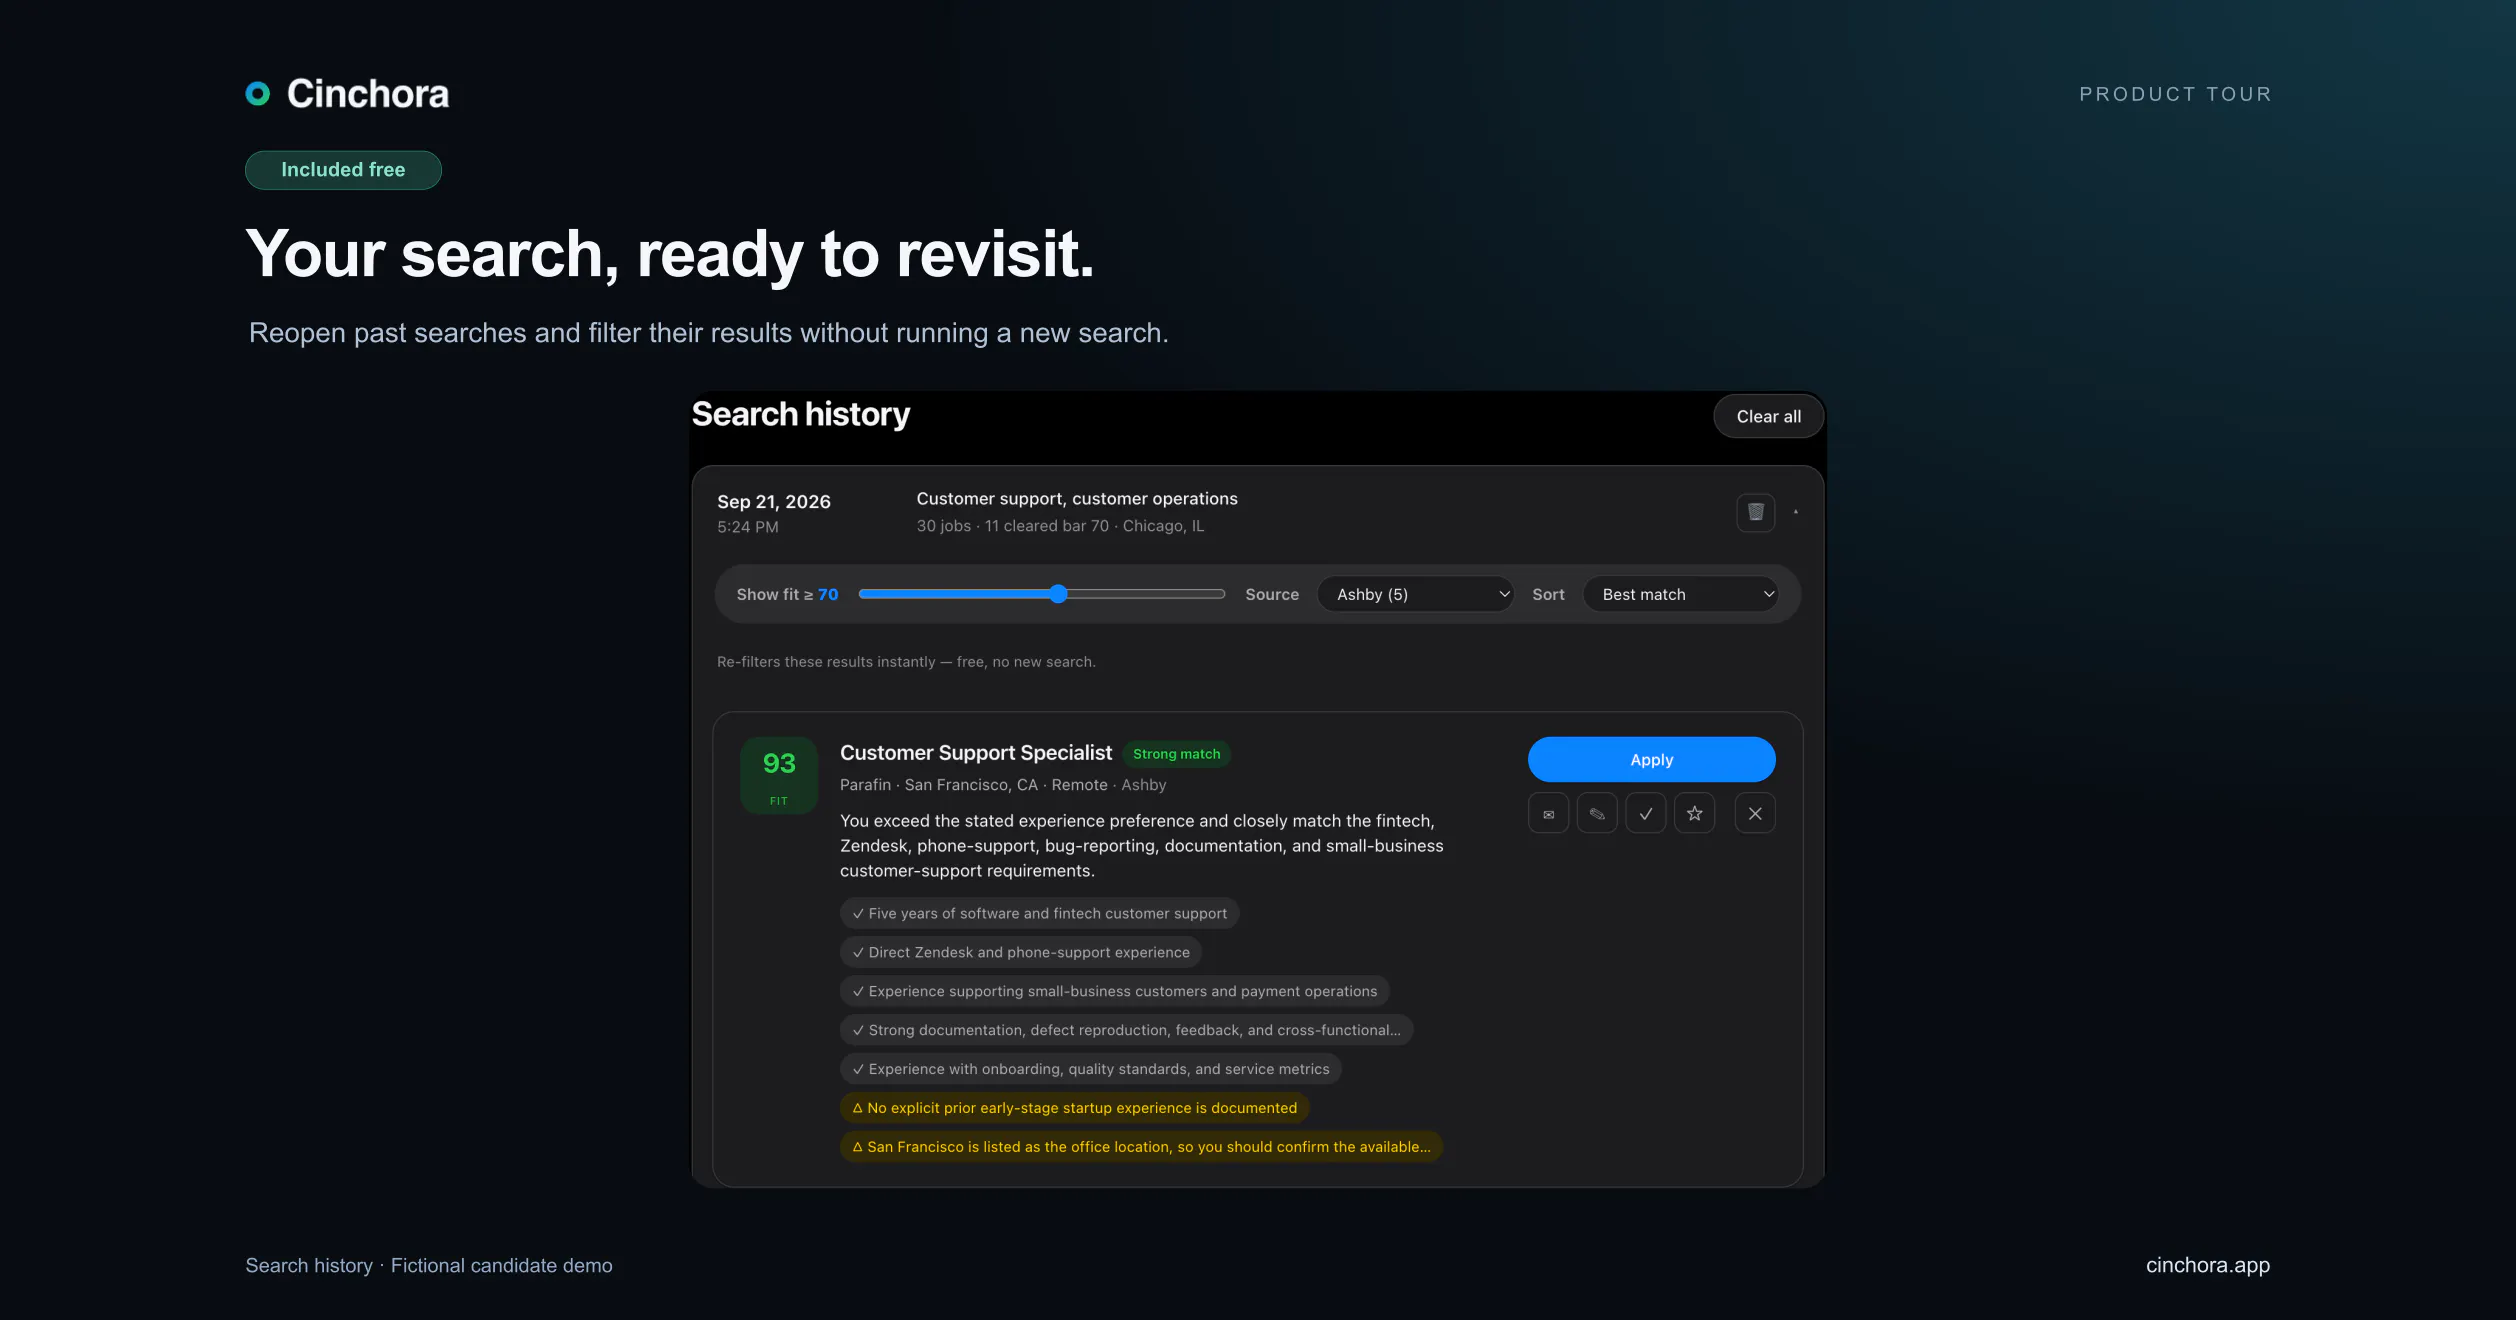The height and width of the screenshot is (1320, 2516).
Task: Open the Sort dropdown showing Best match
Action: pyautogui.click(x=1681, y=594)
